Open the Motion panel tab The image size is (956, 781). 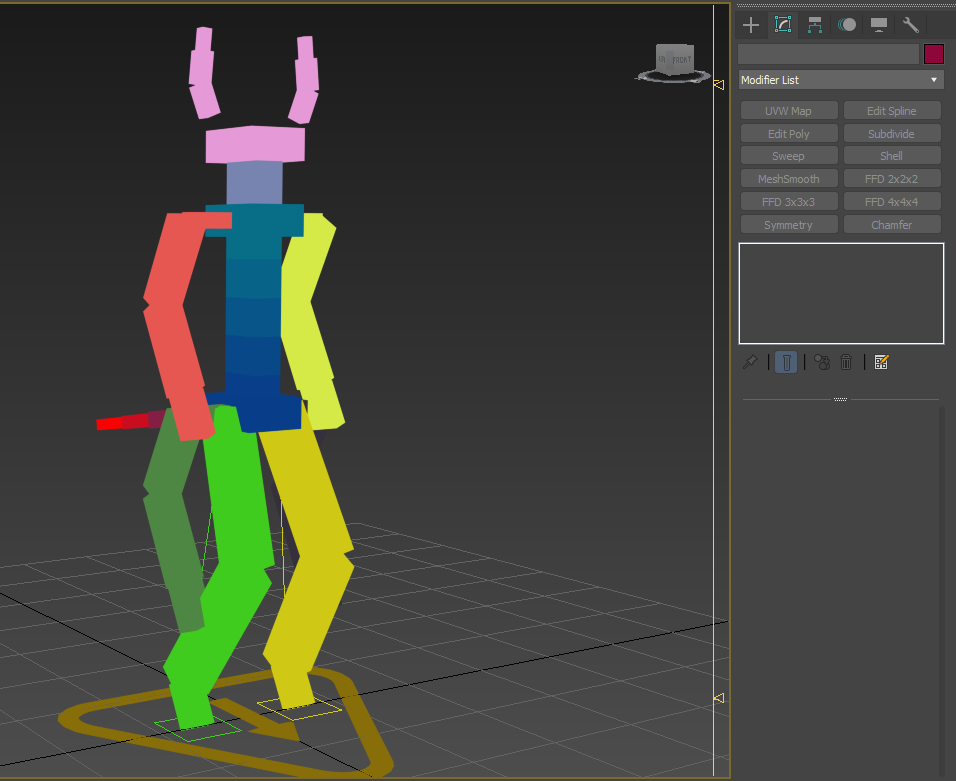[847, 25]
